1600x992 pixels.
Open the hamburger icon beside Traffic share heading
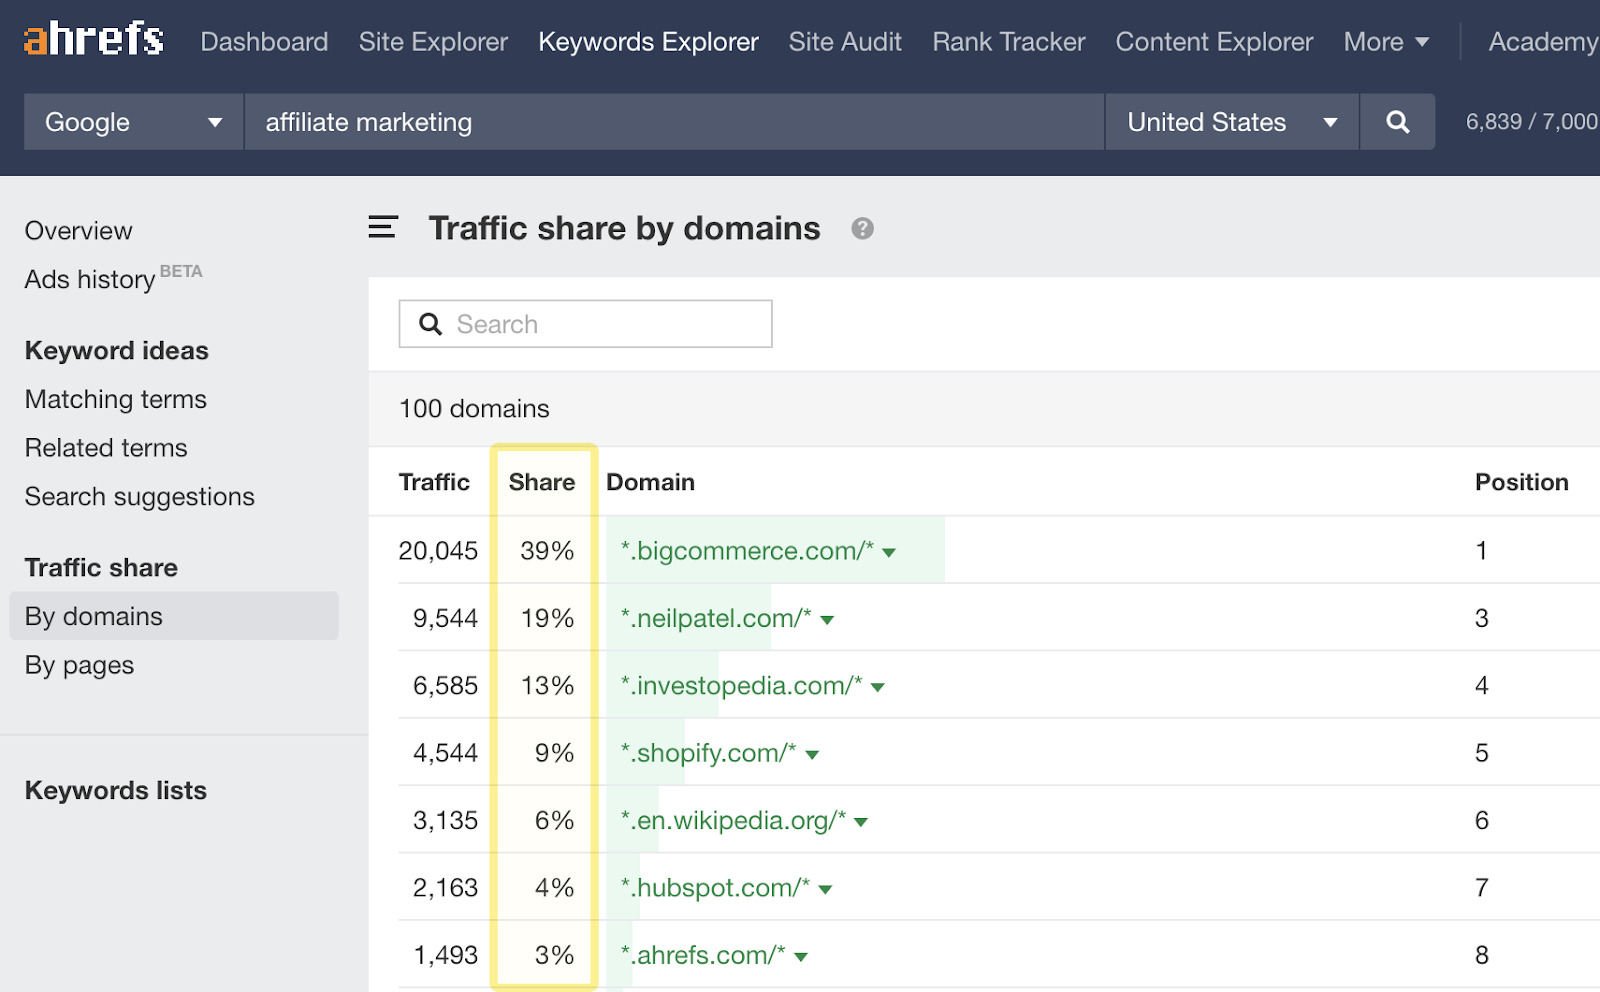[x=382, y=227]
